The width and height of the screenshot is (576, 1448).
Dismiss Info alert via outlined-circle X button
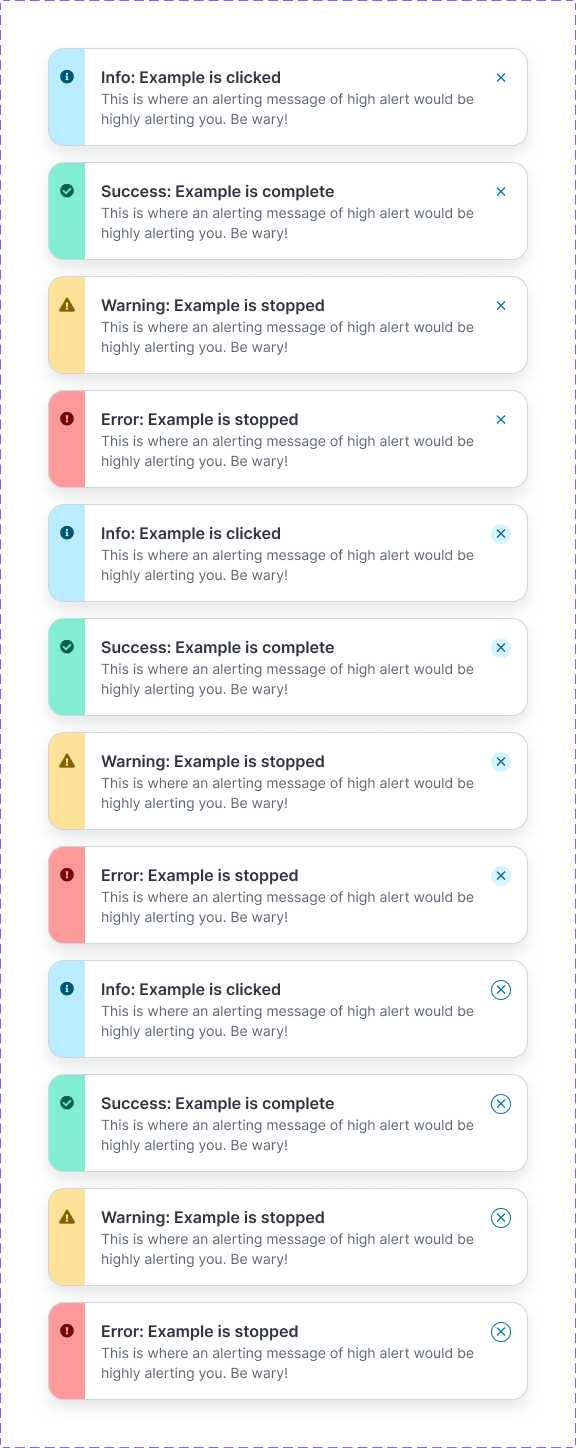pyautogui.click(x=501, y=989)
